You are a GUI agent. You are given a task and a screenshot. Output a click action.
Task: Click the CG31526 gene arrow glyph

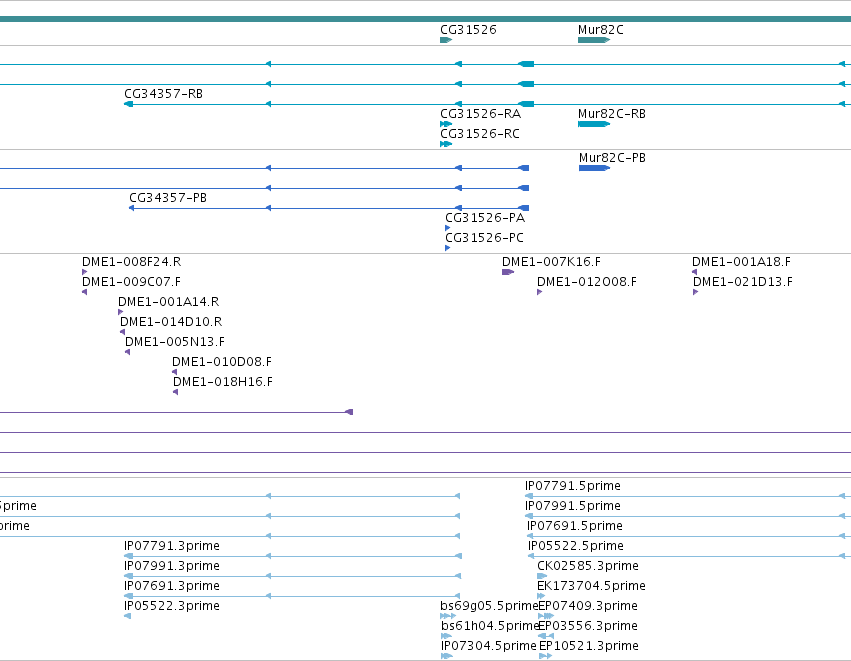(x=446, y=40)
